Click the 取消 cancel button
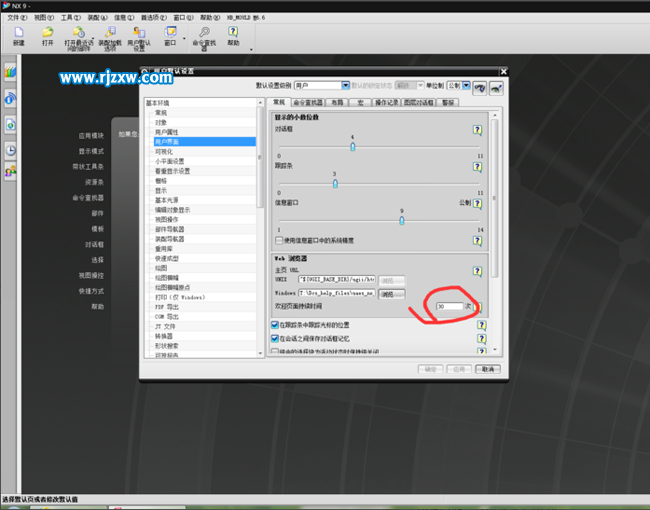Viewport: 650px width, 510px height. [487, 369]
